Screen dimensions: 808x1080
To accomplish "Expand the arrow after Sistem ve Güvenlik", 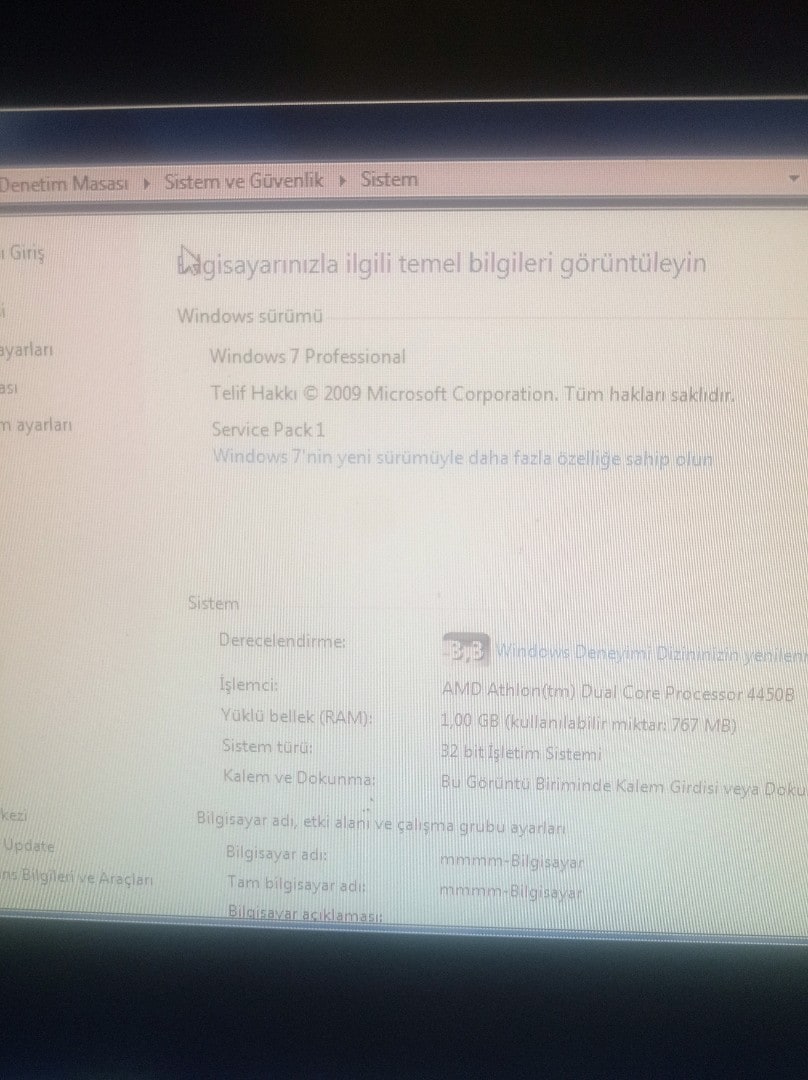I will point(342,182).
